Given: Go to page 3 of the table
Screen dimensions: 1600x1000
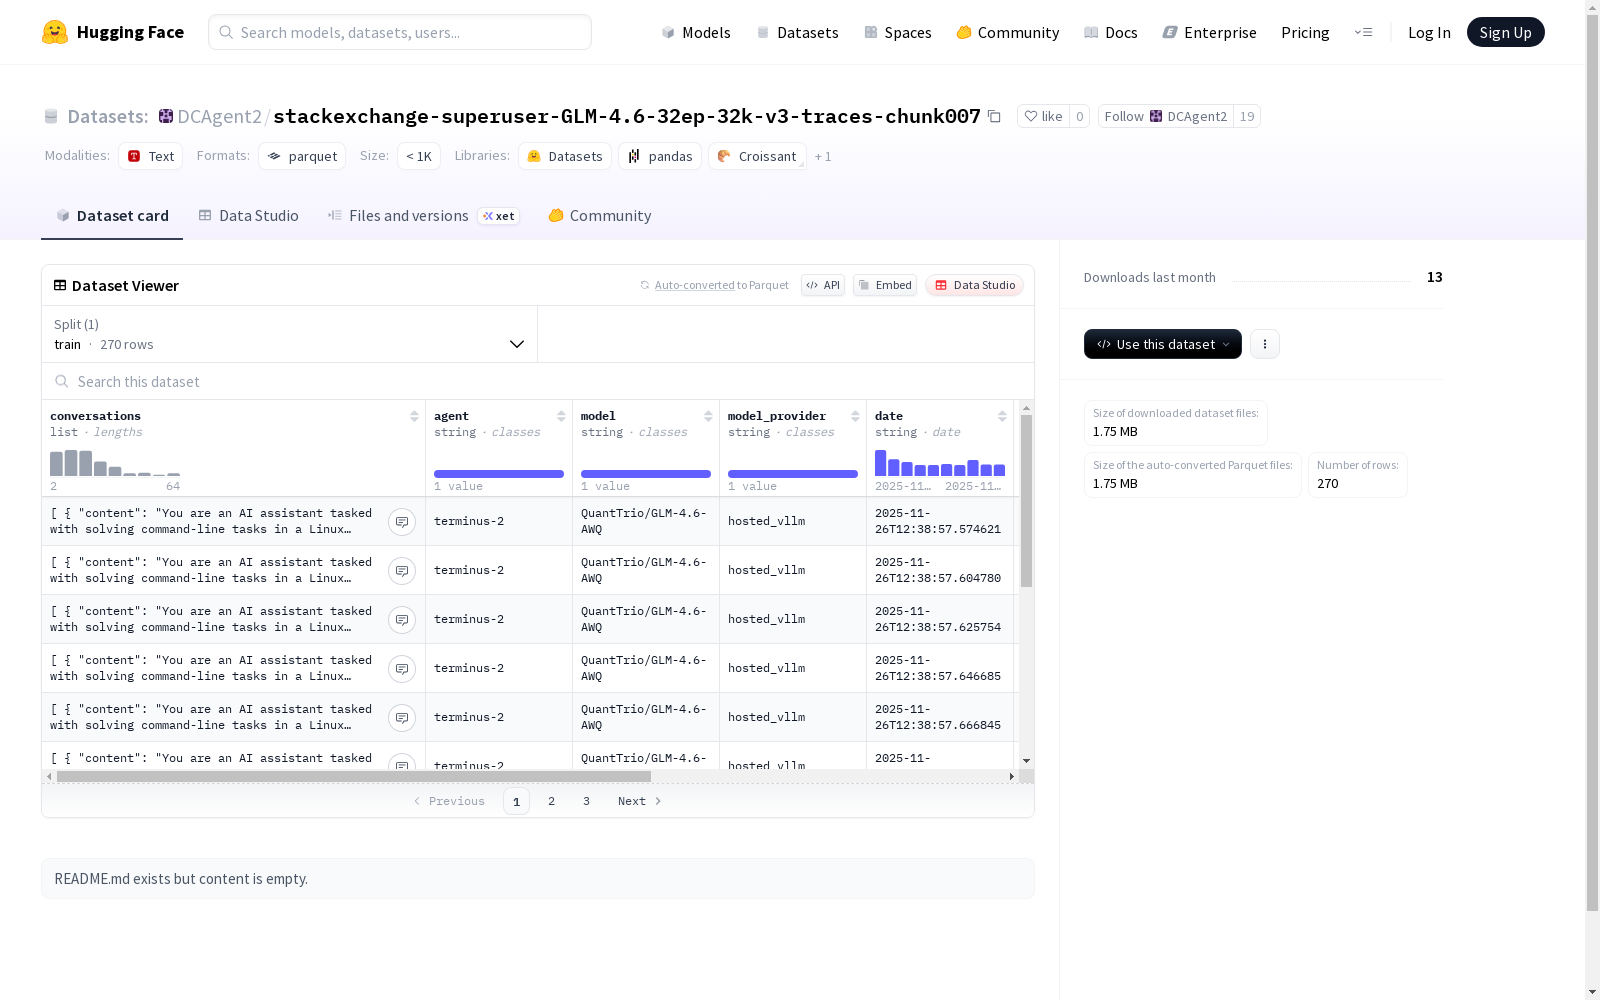Looking at the screenshot, I should (586, 801).
